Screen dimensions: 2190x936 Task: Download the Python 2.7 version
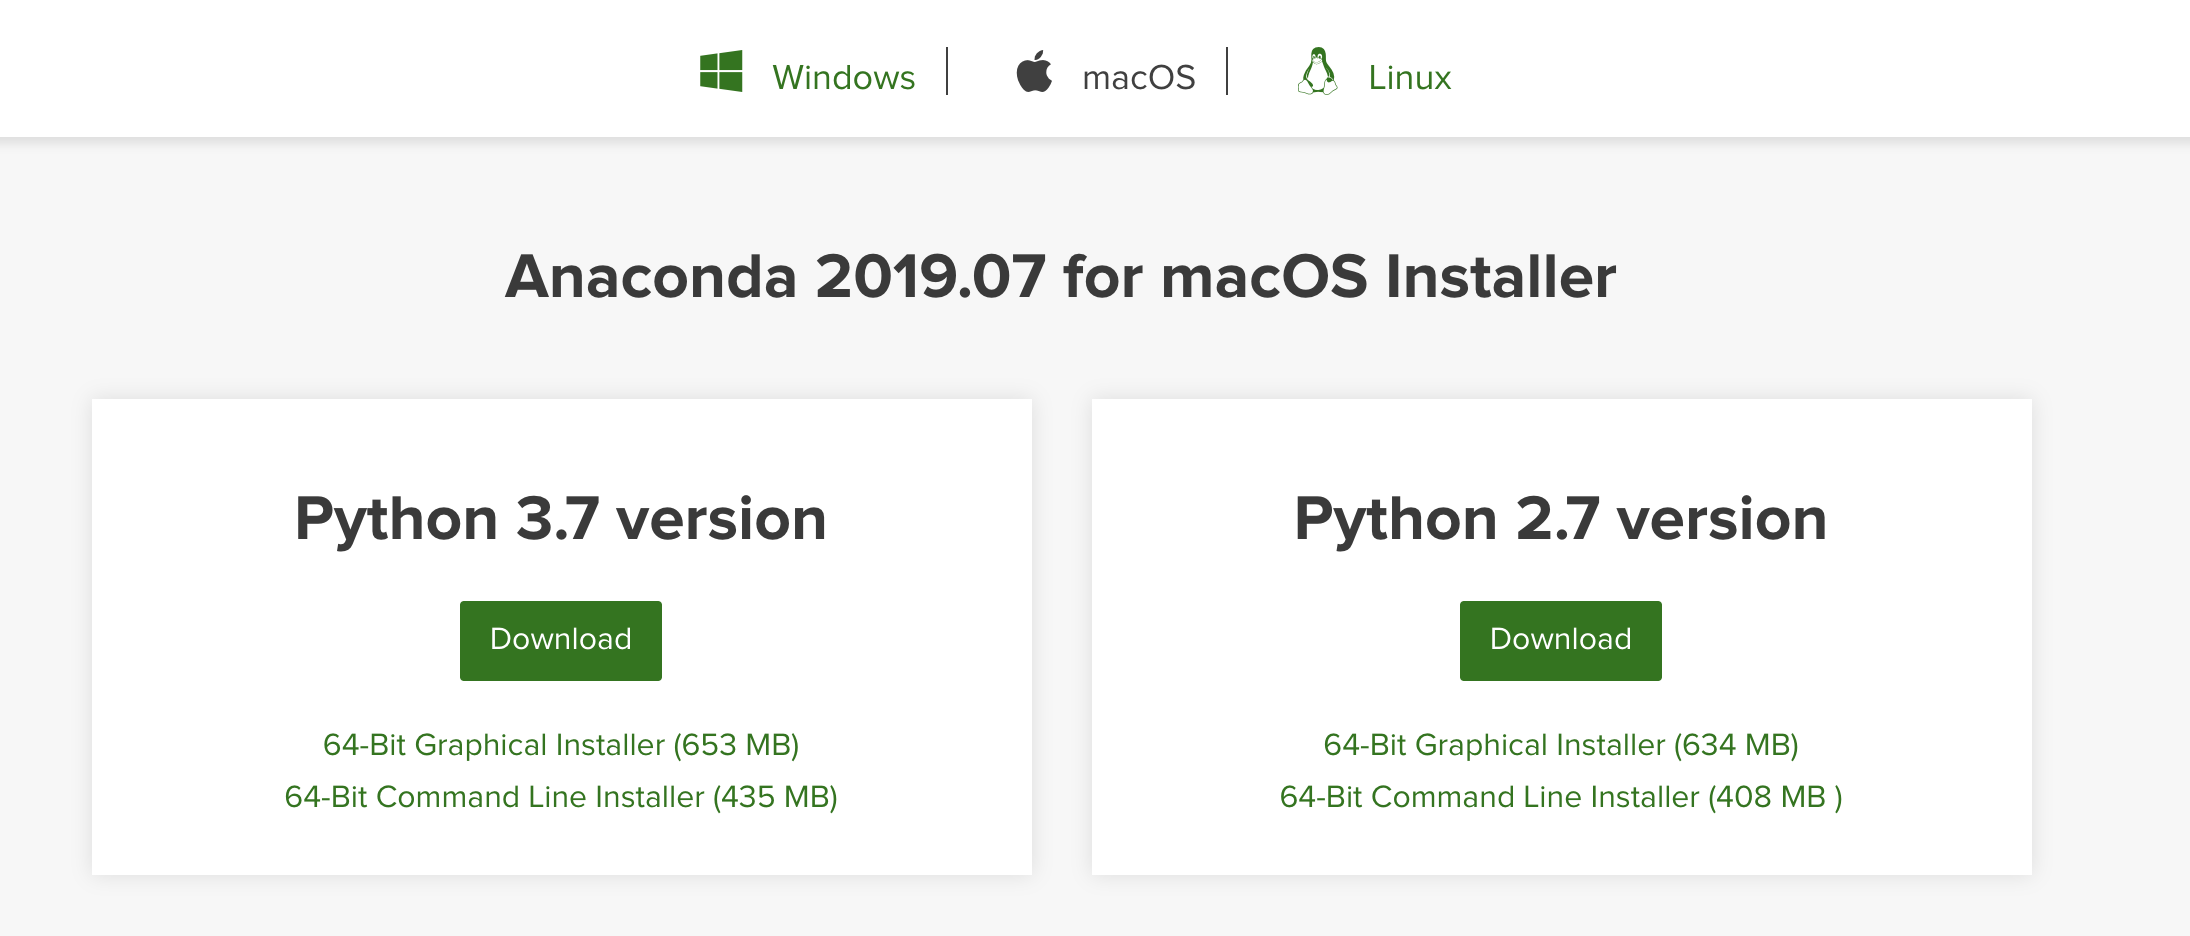(1560, 640)
